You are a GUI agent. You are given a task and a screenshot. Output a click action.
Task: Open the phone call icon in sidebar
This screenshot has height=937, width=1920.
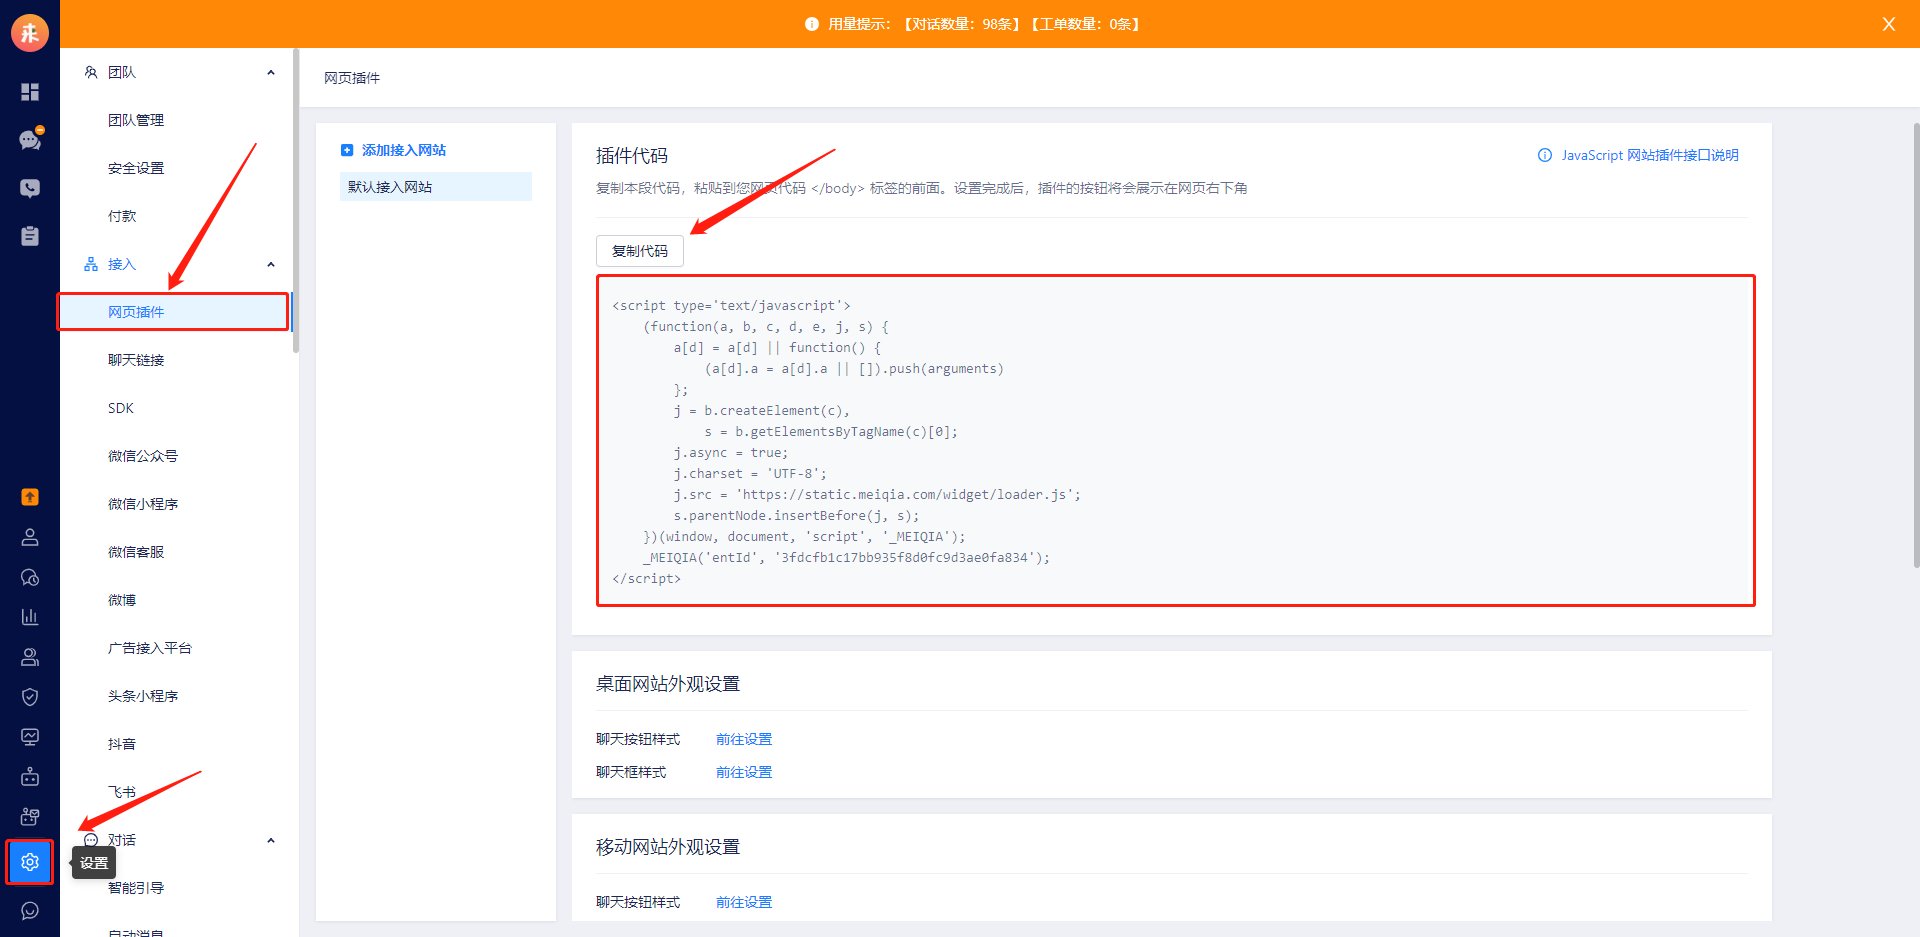click(x=30, y=188)
